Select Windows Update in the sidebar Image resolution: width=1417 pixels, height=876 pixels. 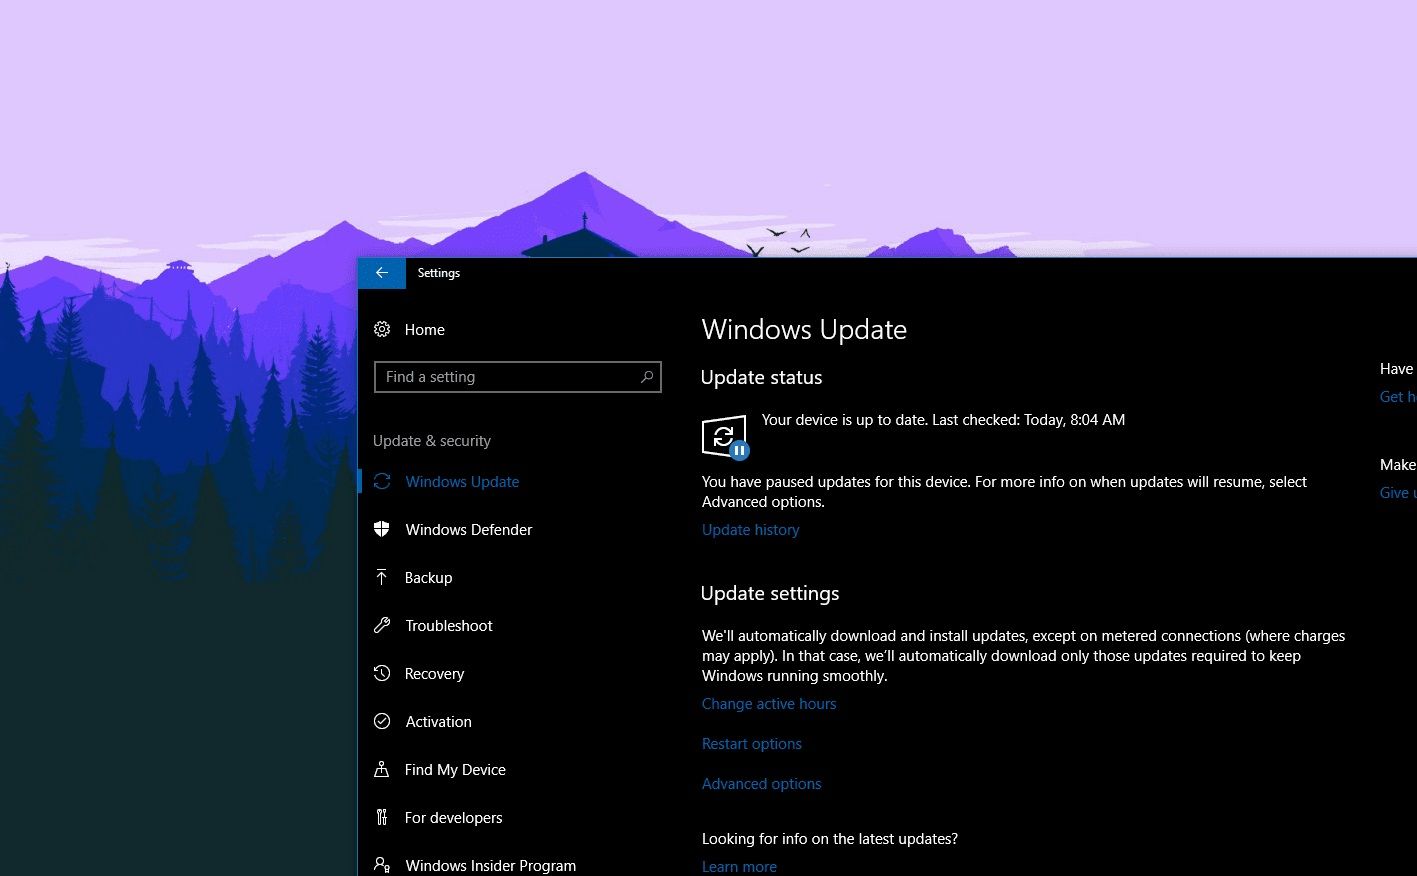(462, 481)
